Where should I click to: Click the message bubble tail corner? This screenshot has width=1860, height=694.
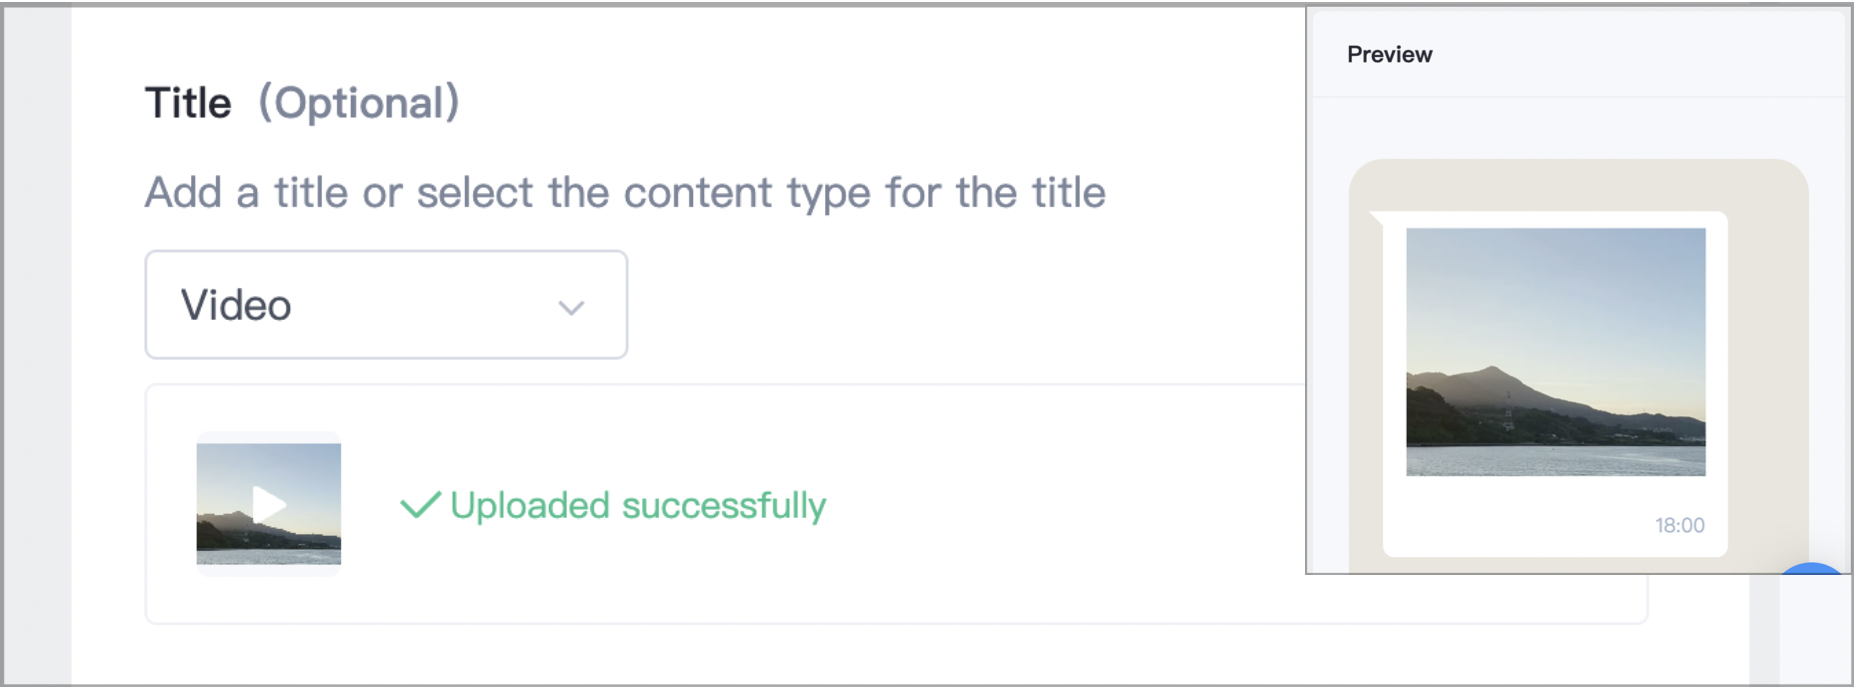1376,218
